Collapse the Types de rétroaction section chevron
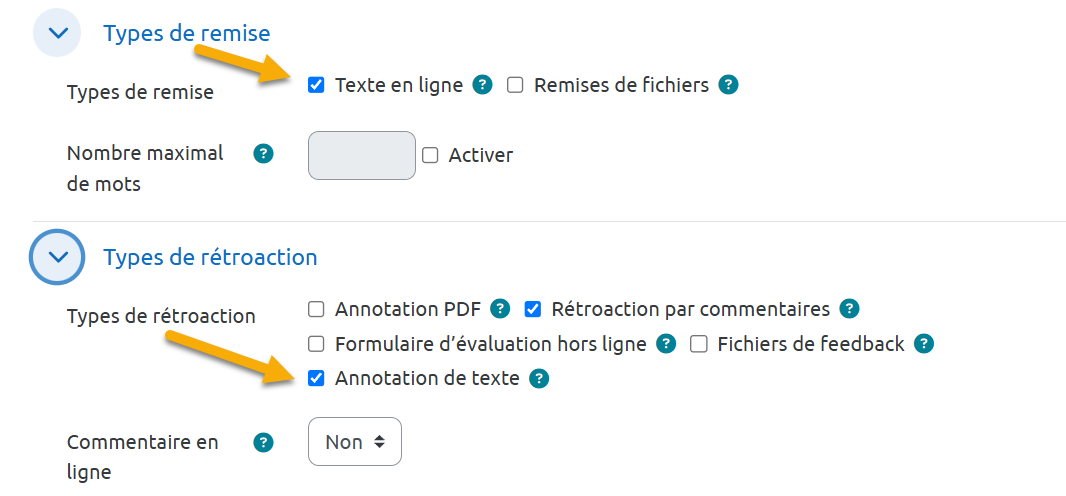 pos(57,257)
